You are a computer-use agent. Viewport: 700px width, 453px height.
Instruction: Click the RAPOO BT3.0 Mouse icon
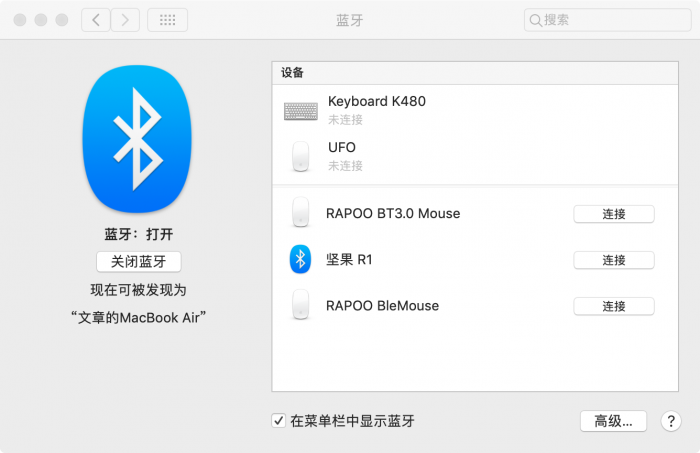pyautogui.click(x=300, y=214)
